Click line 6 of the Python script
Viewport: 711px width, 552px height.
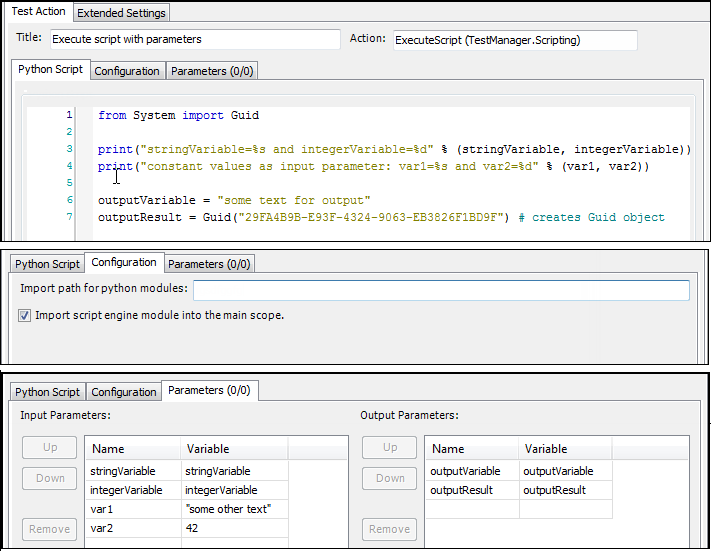(234, 200)
